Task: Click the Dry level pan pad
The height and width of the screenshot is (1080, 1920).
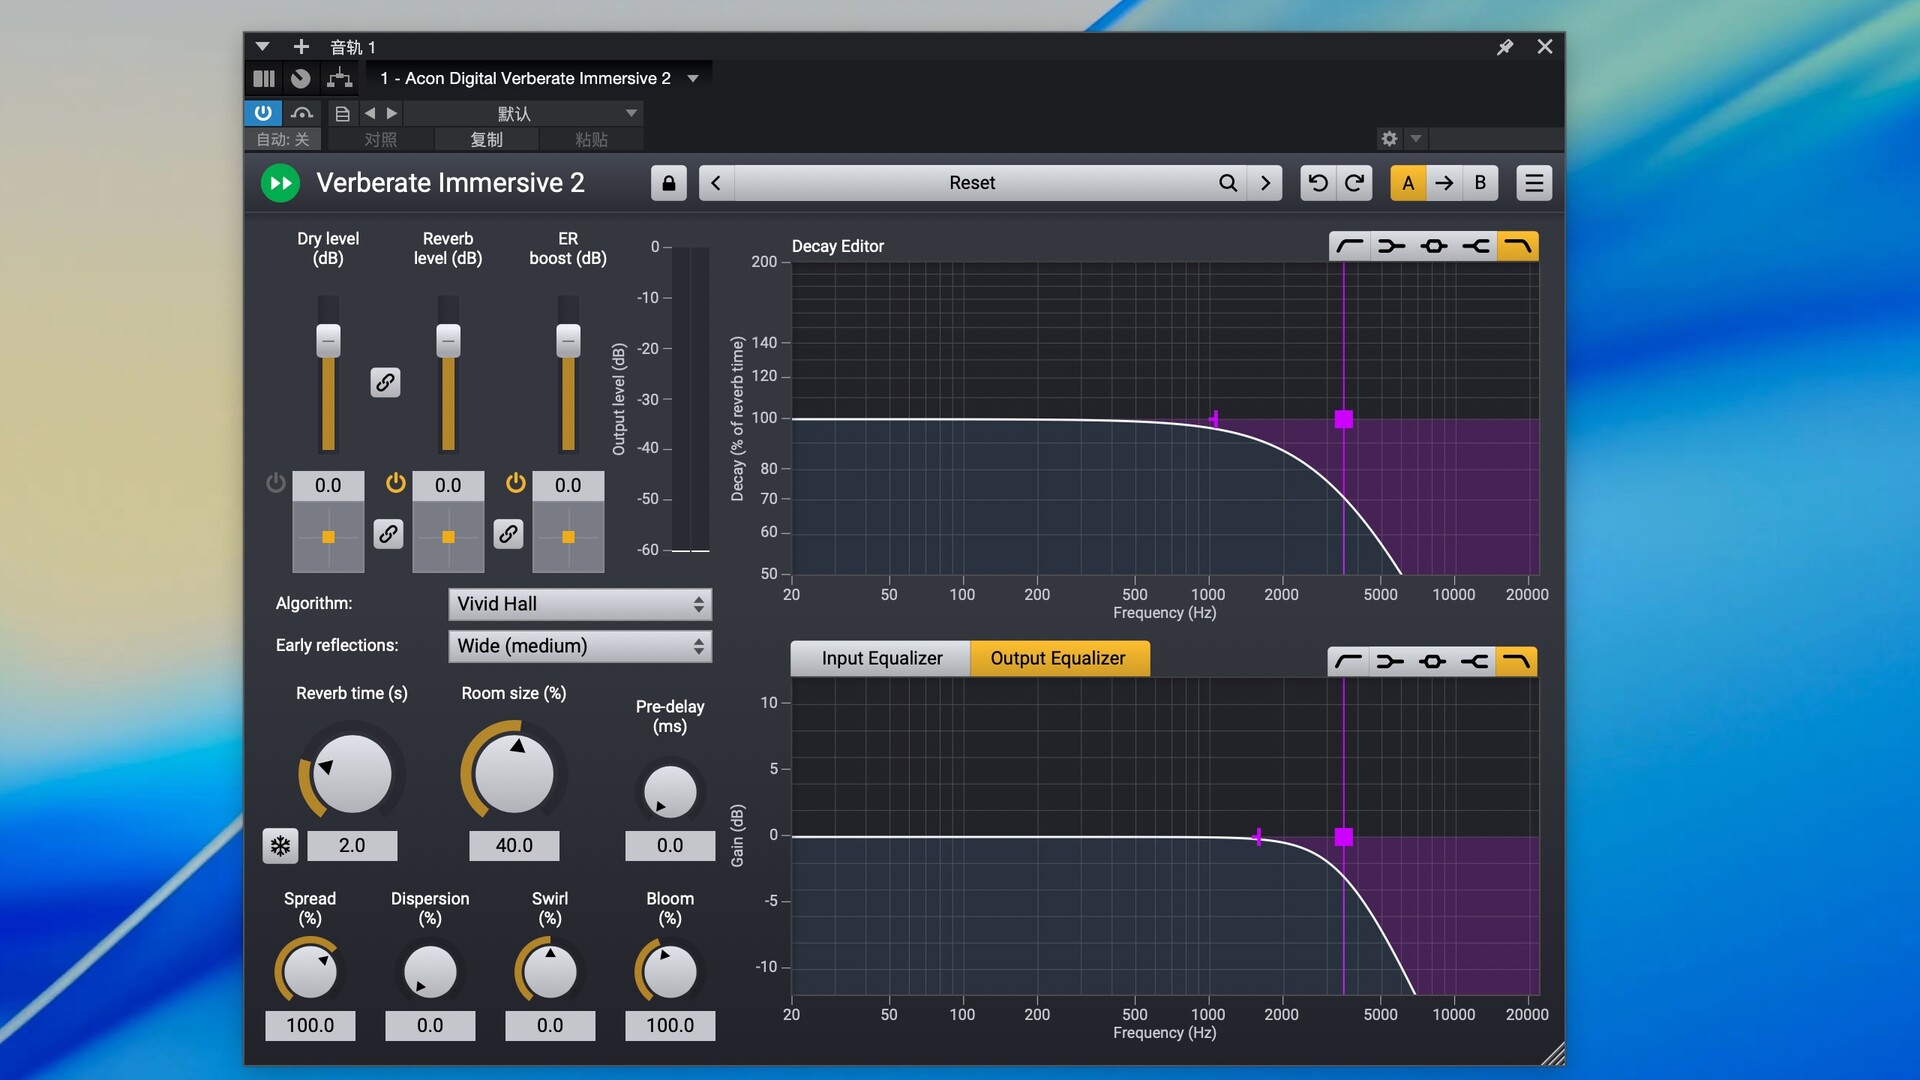Action: (x=328, y=537)
